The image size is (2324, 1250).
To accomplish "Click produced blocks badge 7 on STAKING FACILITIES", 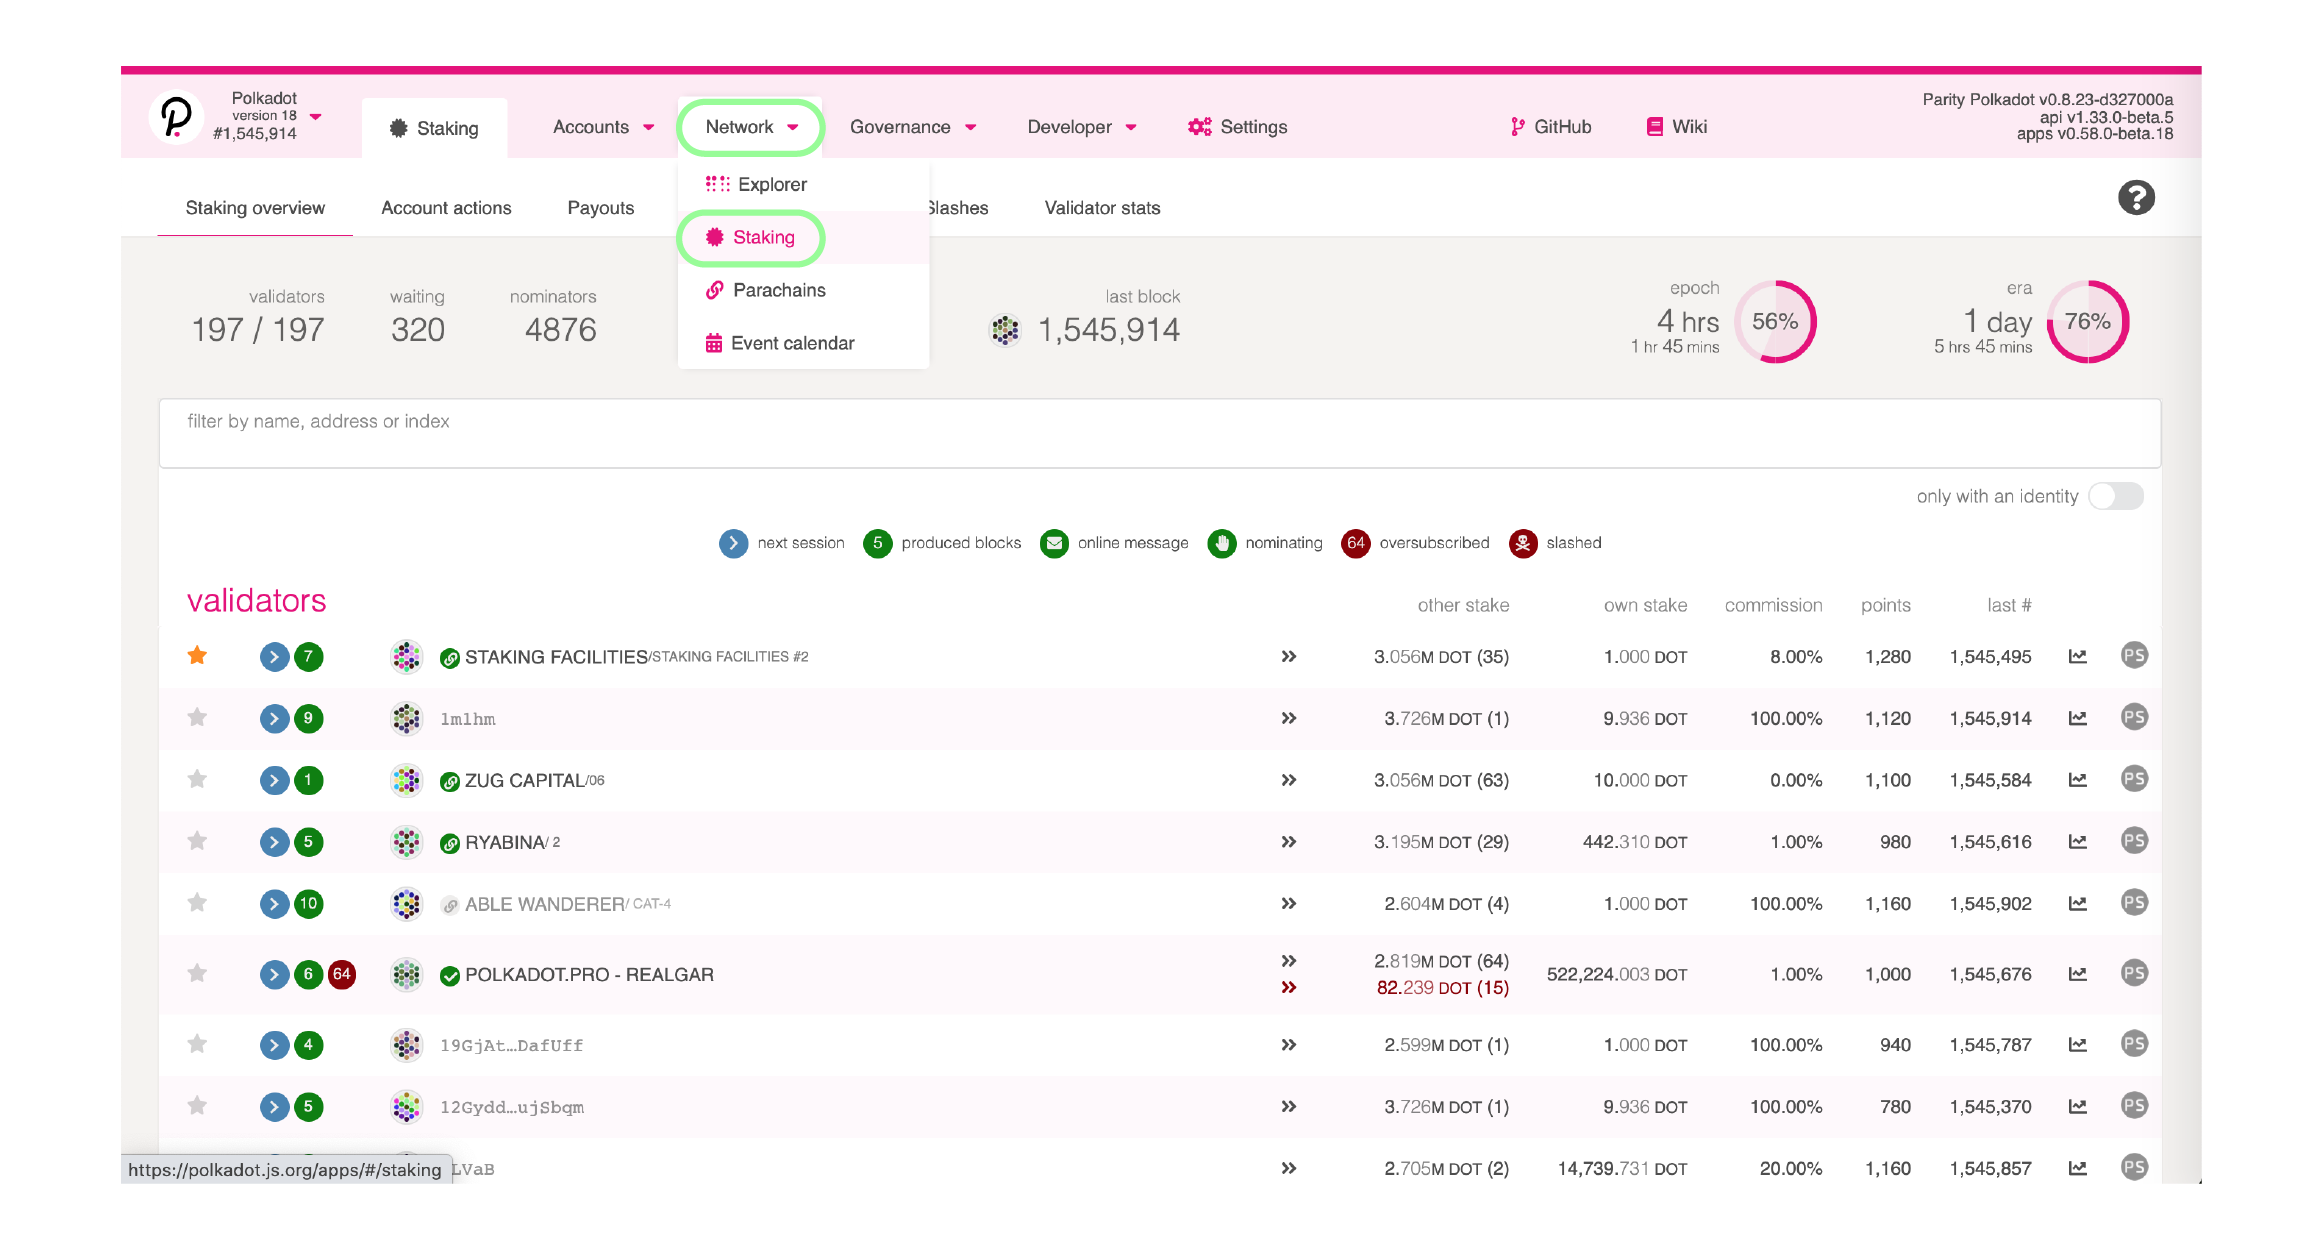I will 308,657.
